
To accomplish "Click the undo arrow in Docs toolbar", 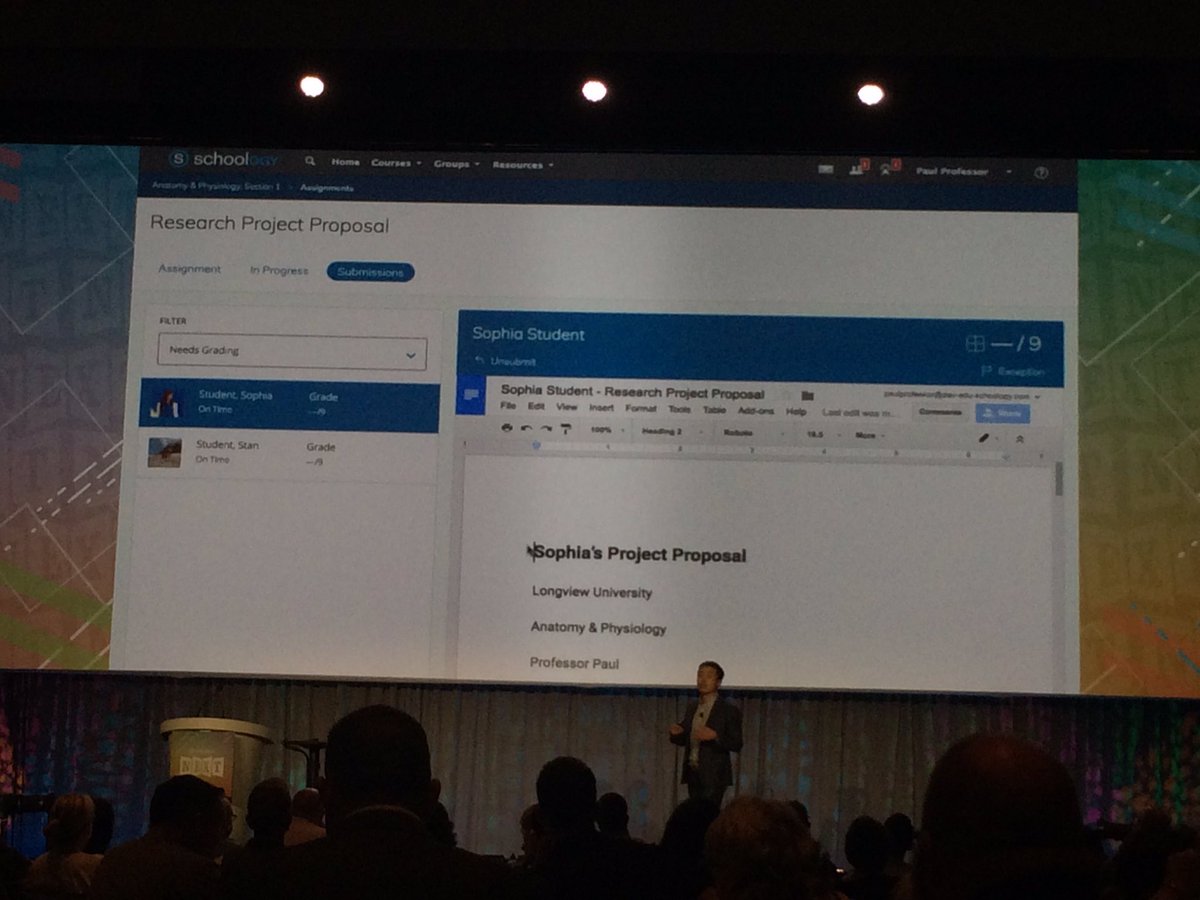I will click(526, 428).
